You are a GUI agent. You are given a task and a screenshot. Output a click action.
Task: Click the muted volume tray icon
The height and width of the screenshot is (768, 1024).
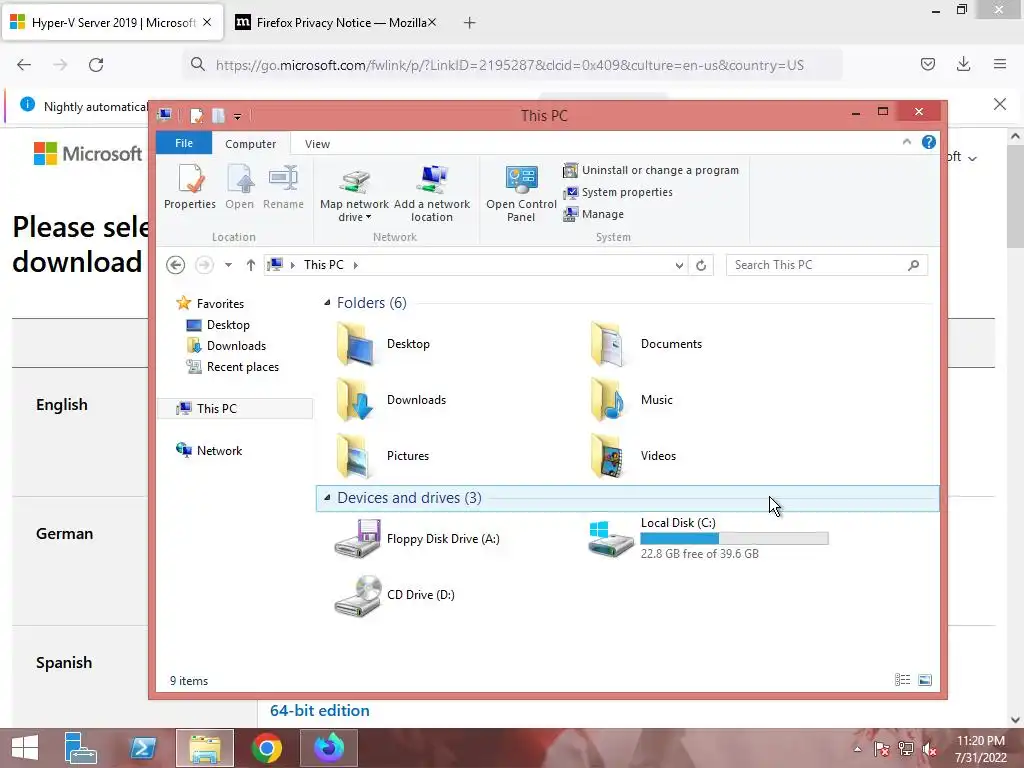tap(929, 749)
